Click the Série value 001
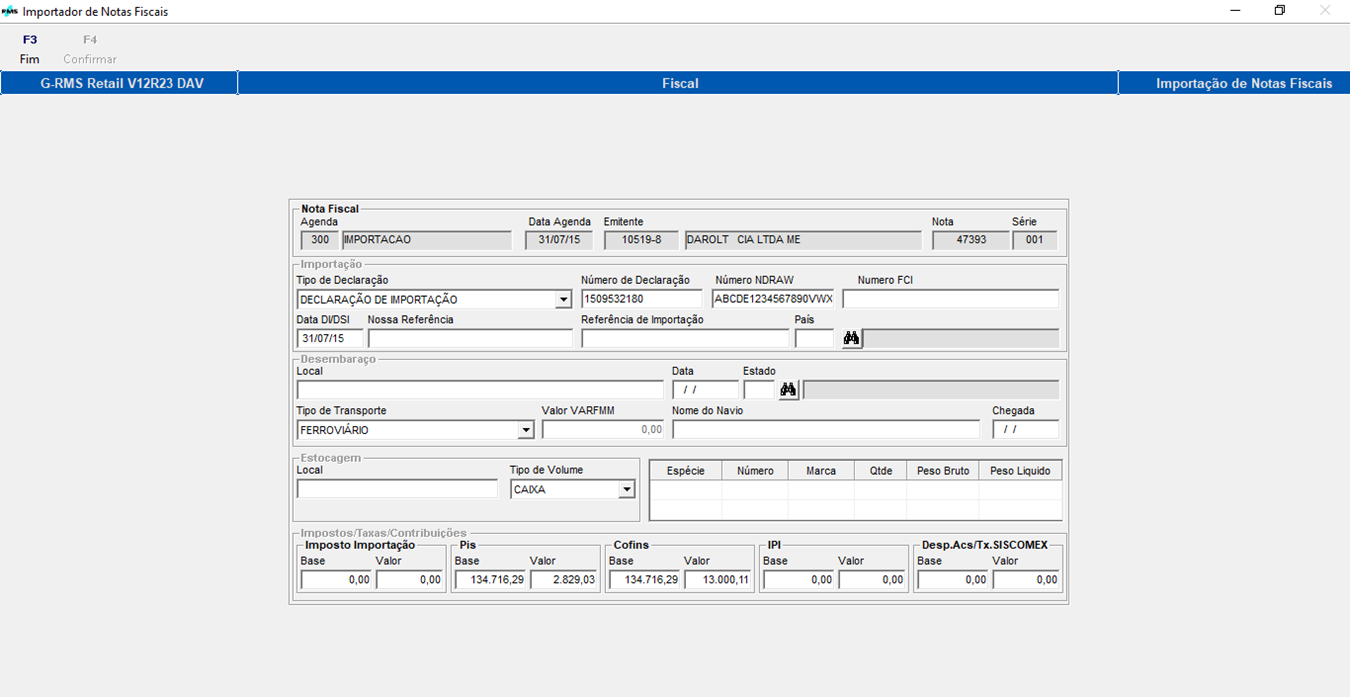1350x697 pixels. (x=1034, y=240)
